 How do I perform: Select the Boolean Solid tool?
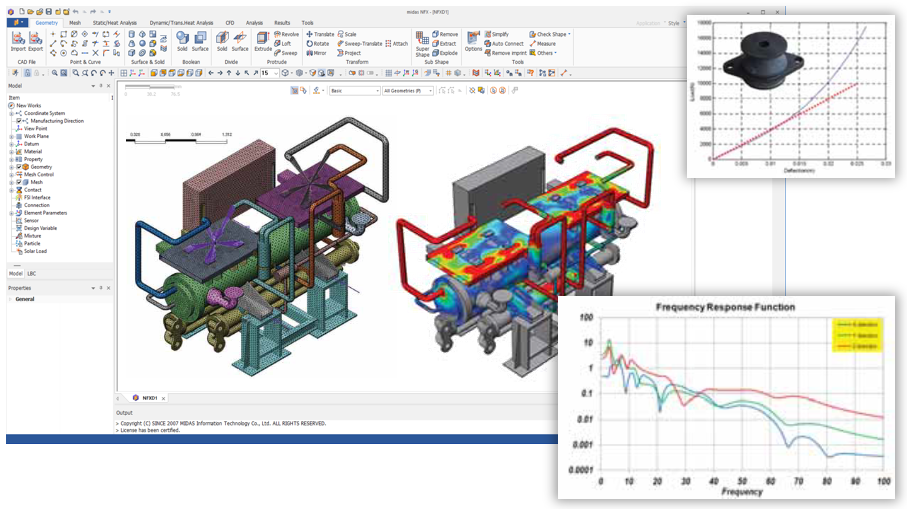pyautogui.click(x=182, y=41)
